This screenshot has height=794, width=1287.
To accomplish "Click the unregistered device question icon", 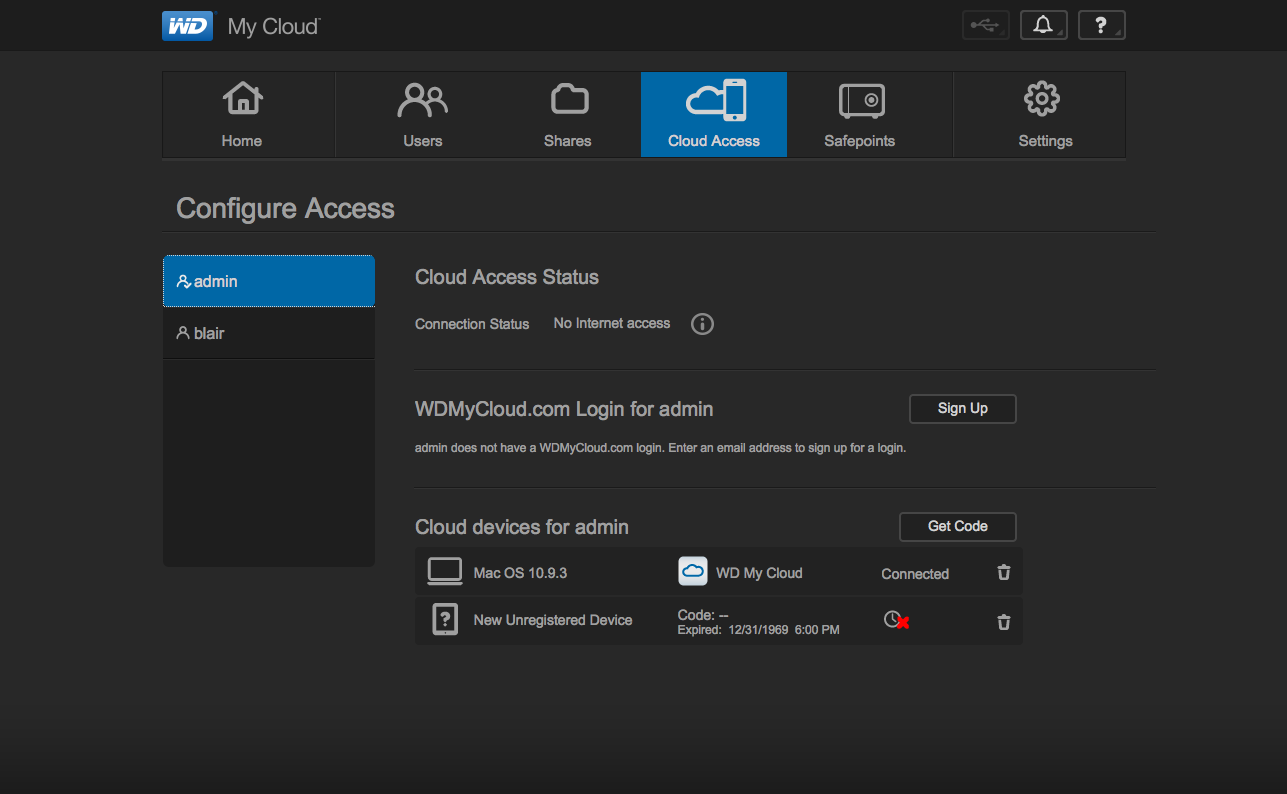I will 445,620.
